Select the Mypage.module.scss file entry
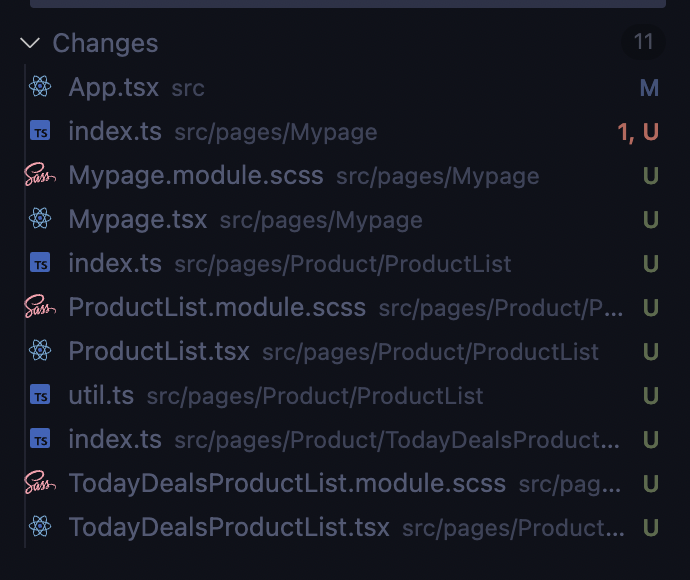 tap(196, 175)
